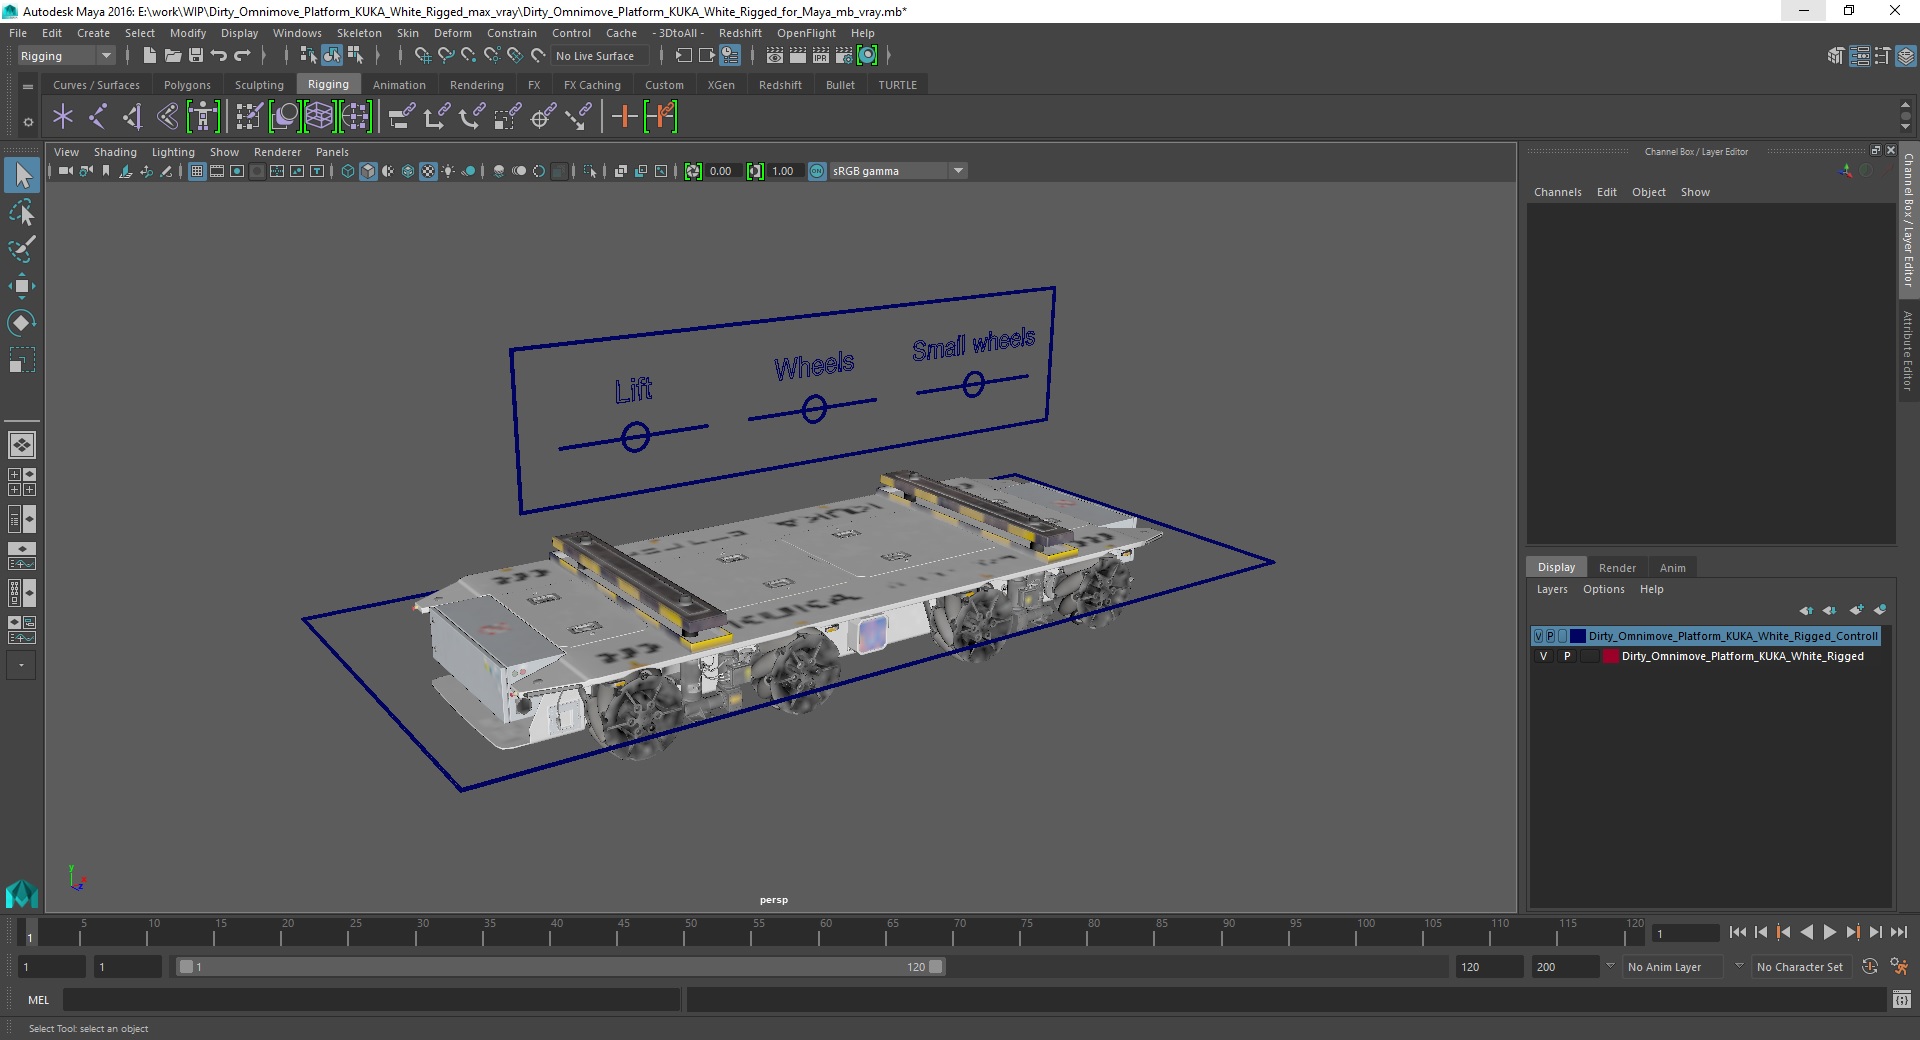
Task: Create a new scene with the New Scene icon
Action: [x=149, y=56]
